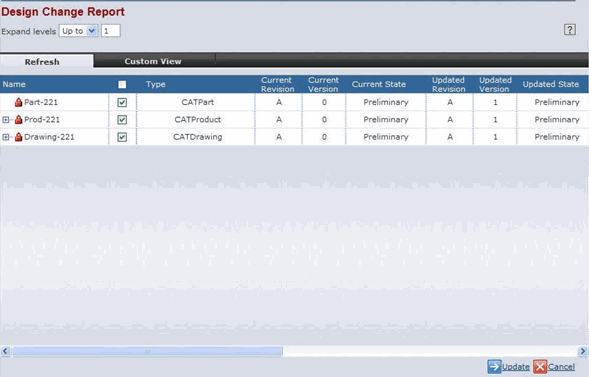Click Current State Preliminary in Part-221 row

(386, 102)
